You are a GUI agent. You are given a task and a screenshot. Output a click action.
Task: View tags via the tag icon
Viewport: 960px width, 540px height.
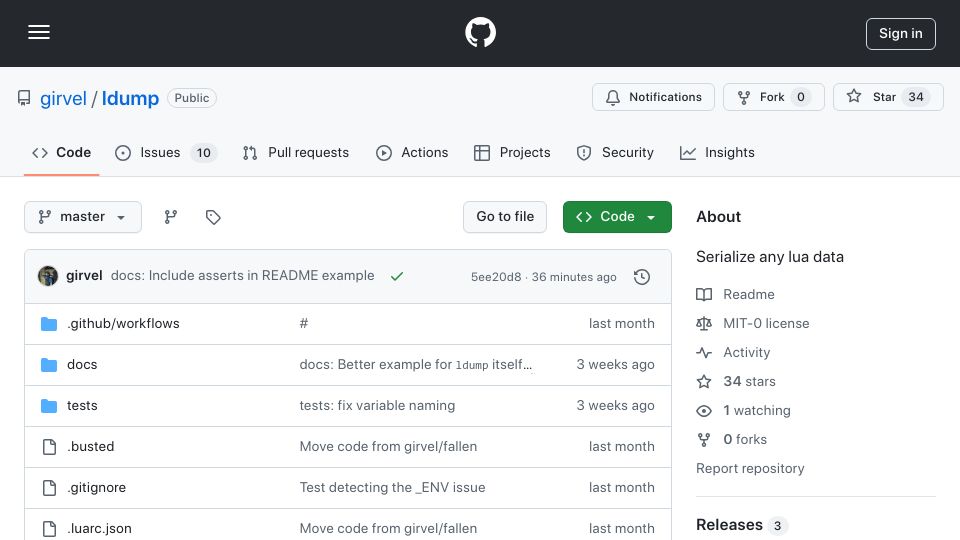point(212,217)
